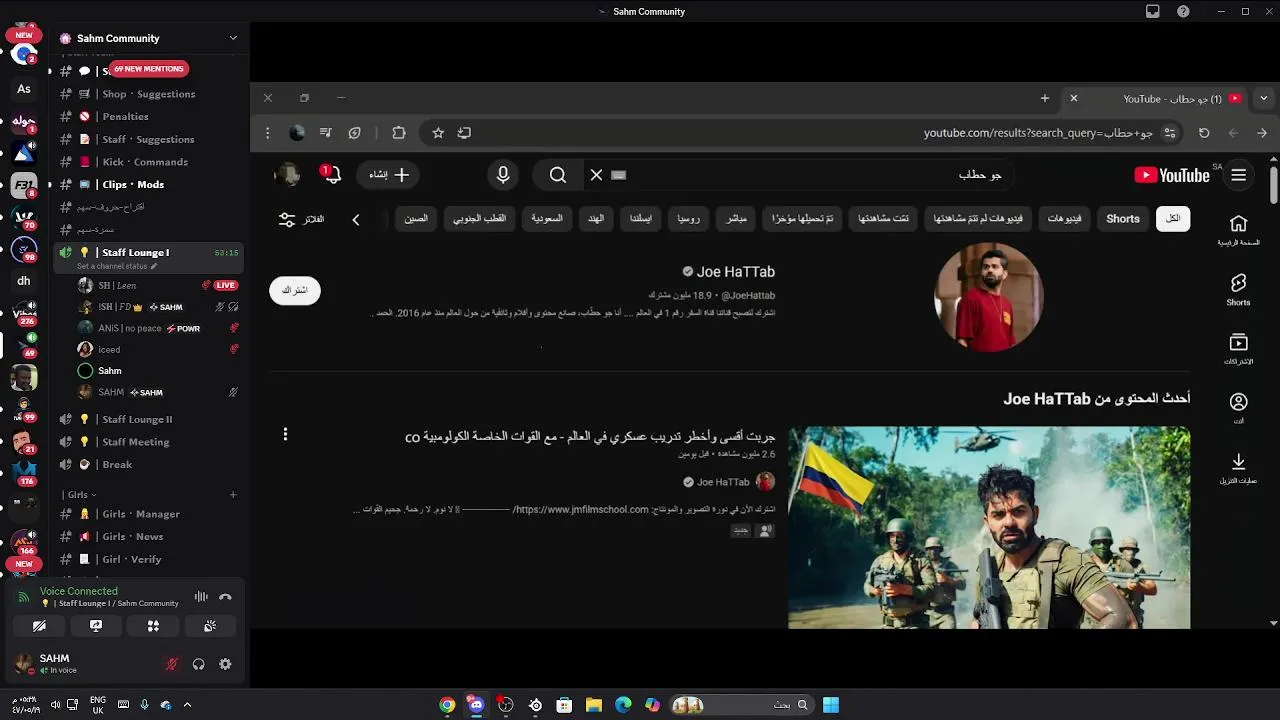Open Shop · Suggestions channel
This screenshot has height=720, width=1280.
coord(148,94)
